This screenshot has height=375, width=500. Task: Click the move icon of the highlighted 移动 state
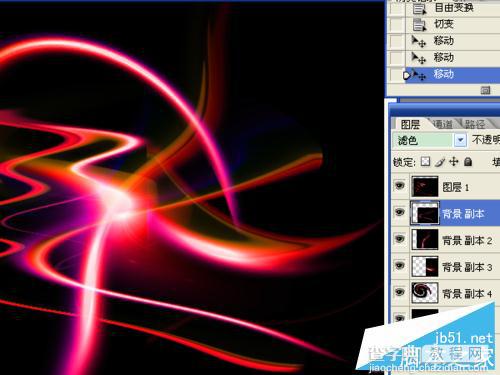coord(419,75)
